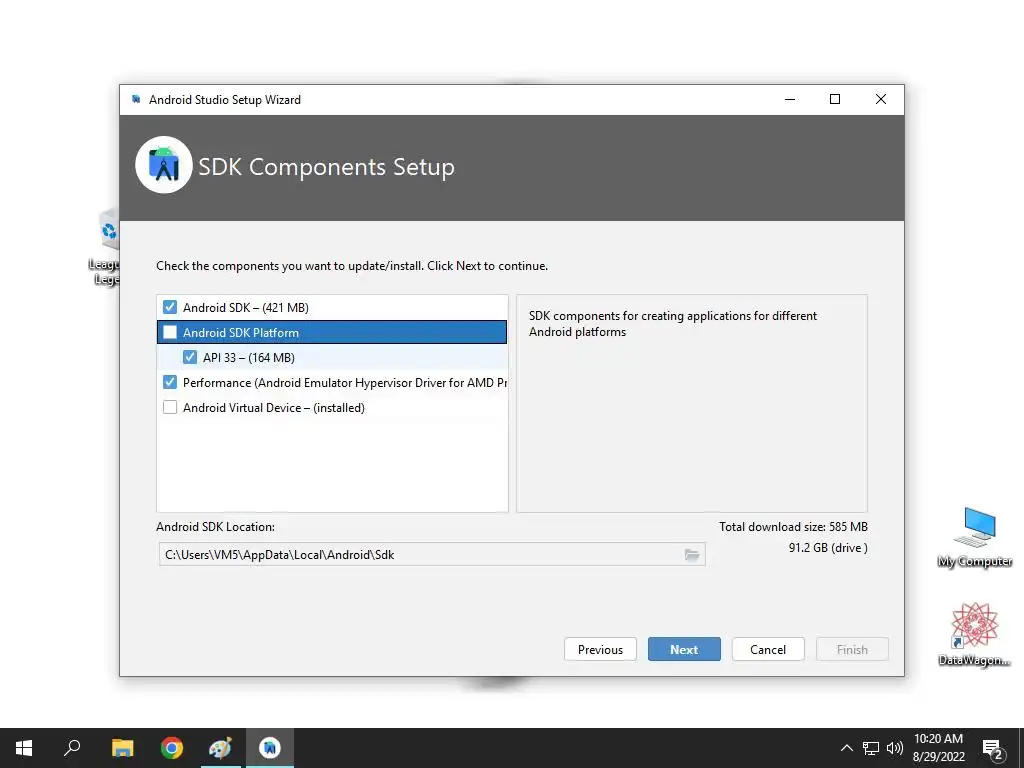
Task: Select the My Computer desktop icon
Action: point(975,537)
